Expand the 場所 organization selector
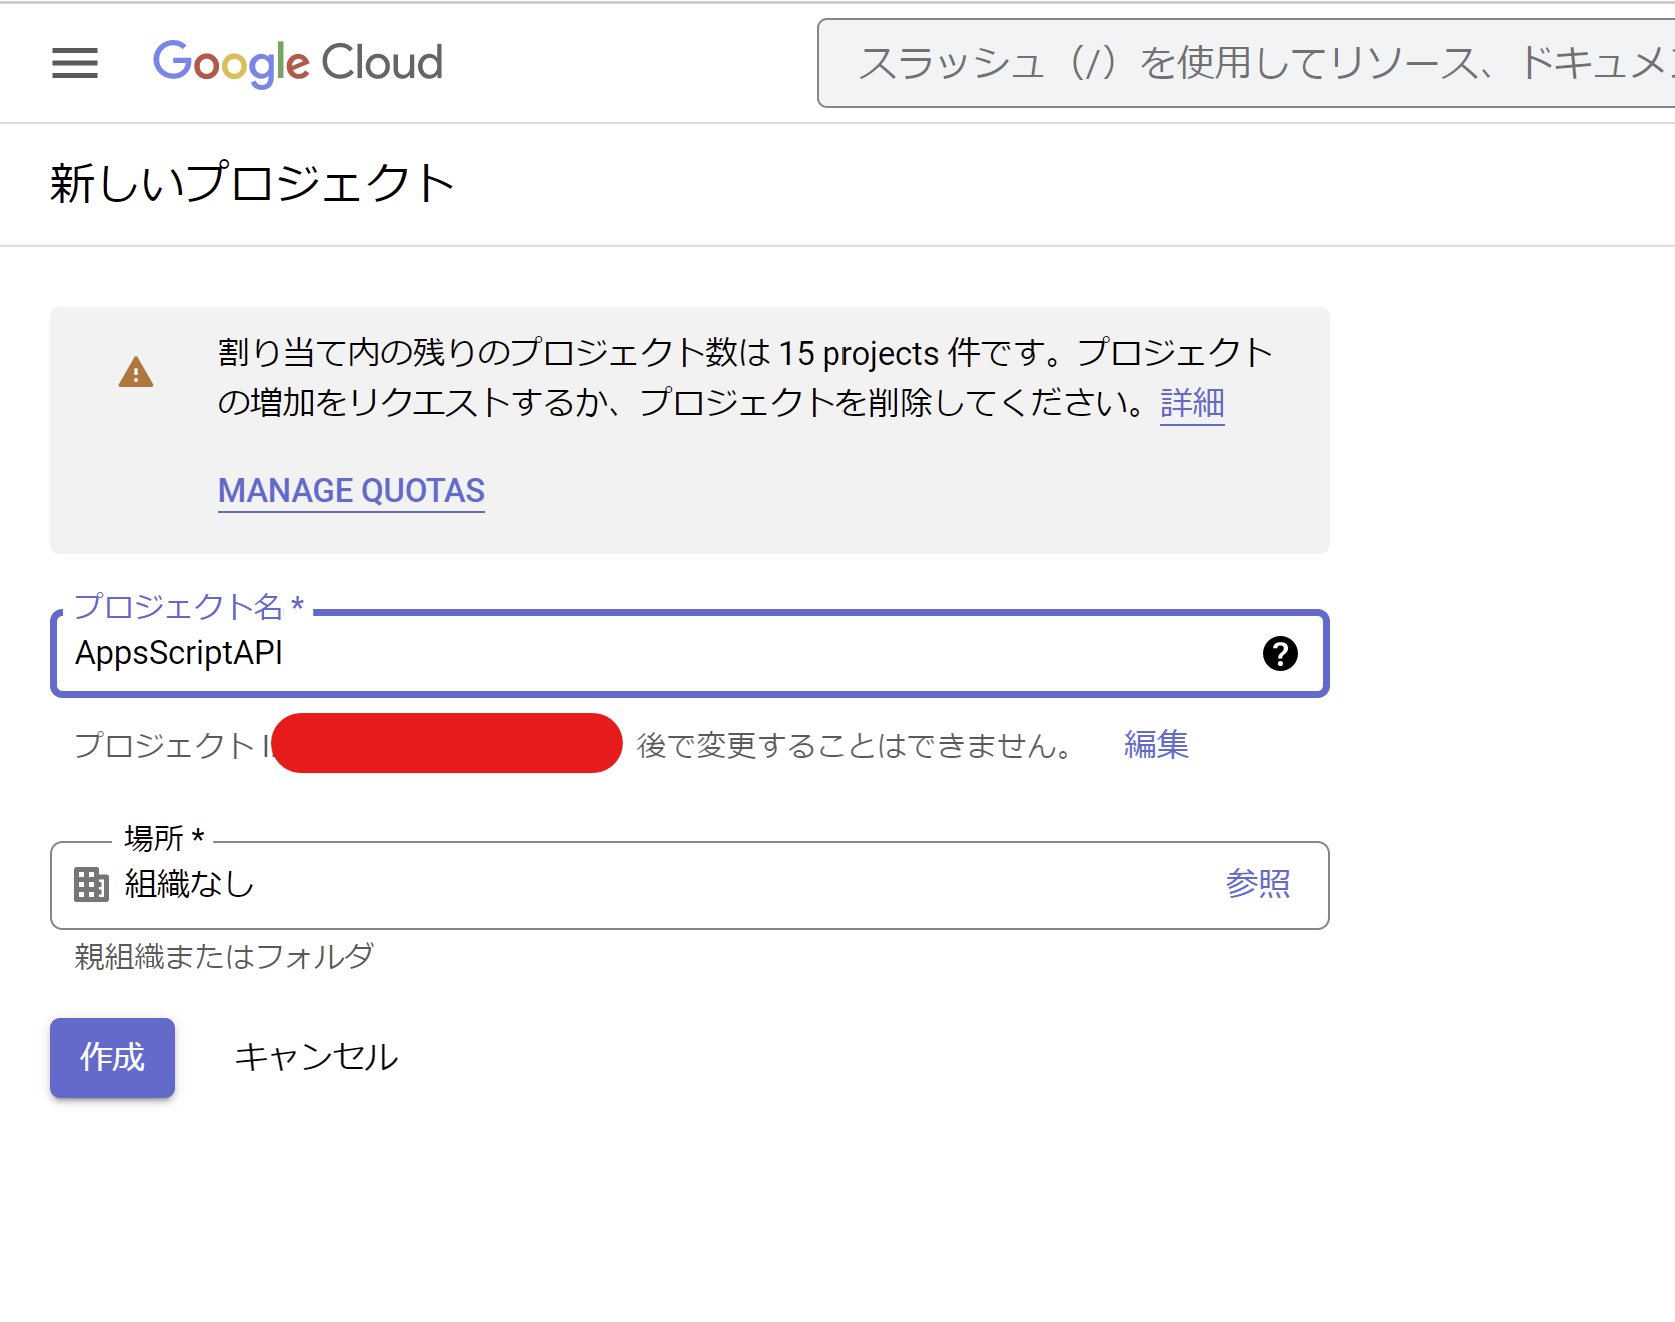 tap(690, 885)
